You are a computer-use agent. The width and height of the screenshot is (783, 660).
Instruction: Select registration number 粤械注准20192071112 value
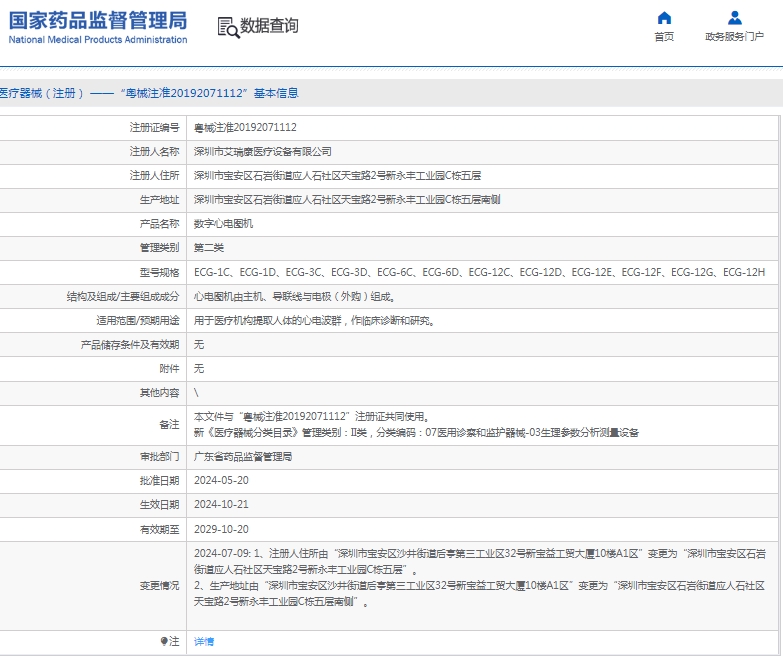coord(245,128)
